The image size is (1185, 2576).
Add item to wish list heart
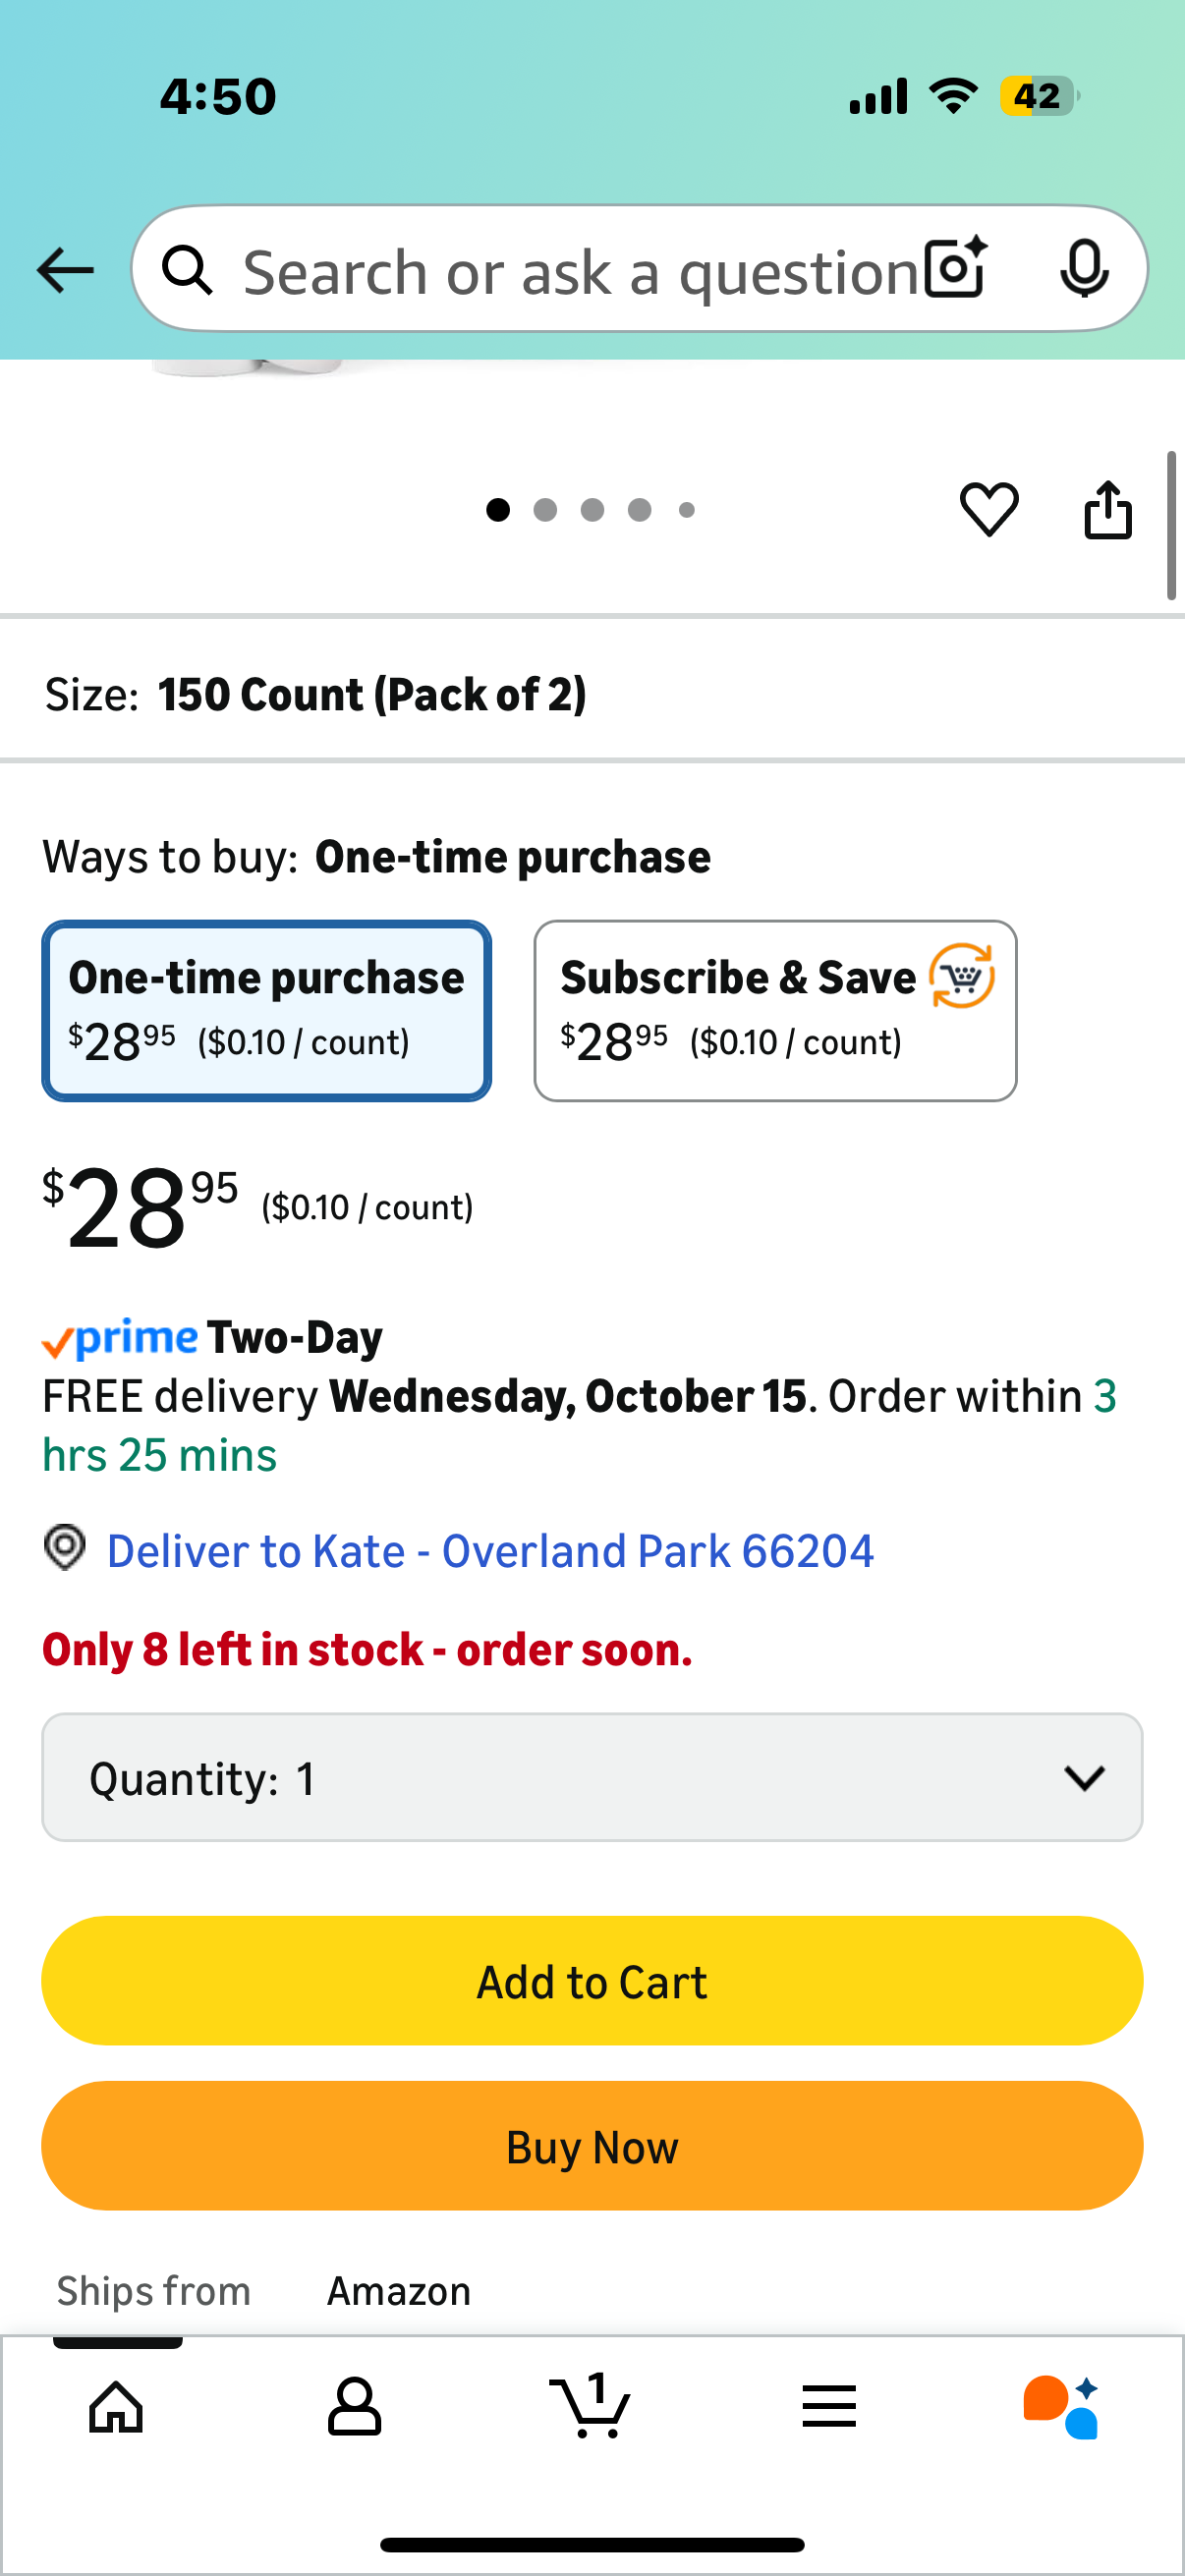989,509
